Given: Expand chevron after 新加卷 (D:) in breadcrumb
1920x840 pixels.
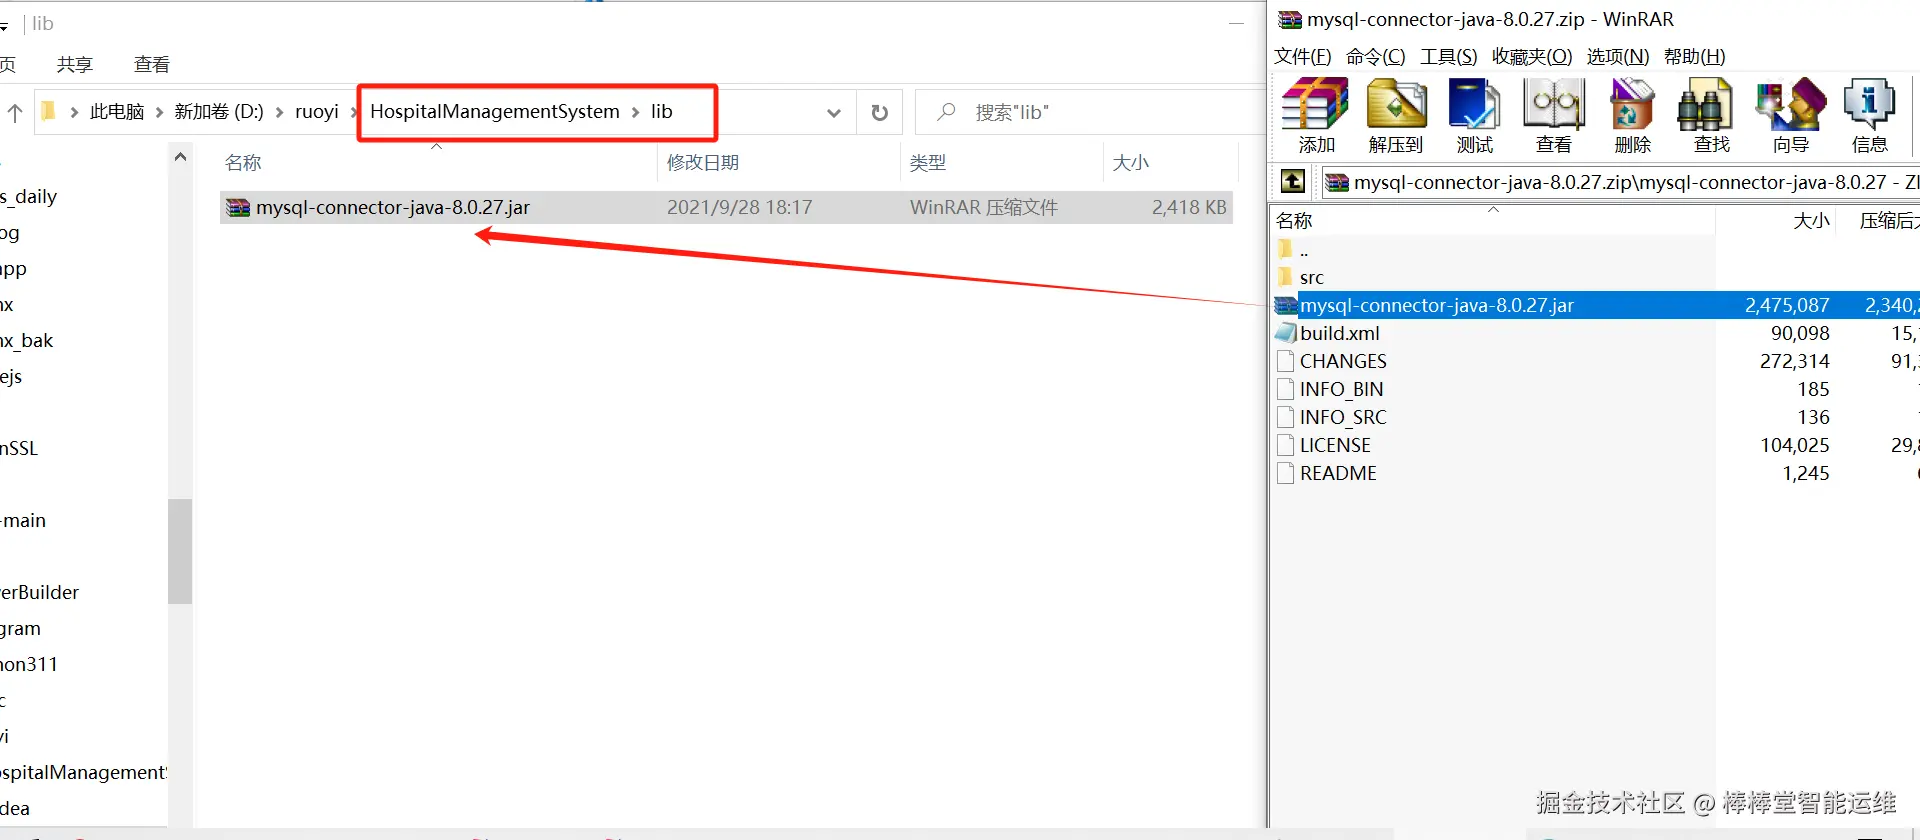Looking at the screenshot, I should click(x=279, y=112).
